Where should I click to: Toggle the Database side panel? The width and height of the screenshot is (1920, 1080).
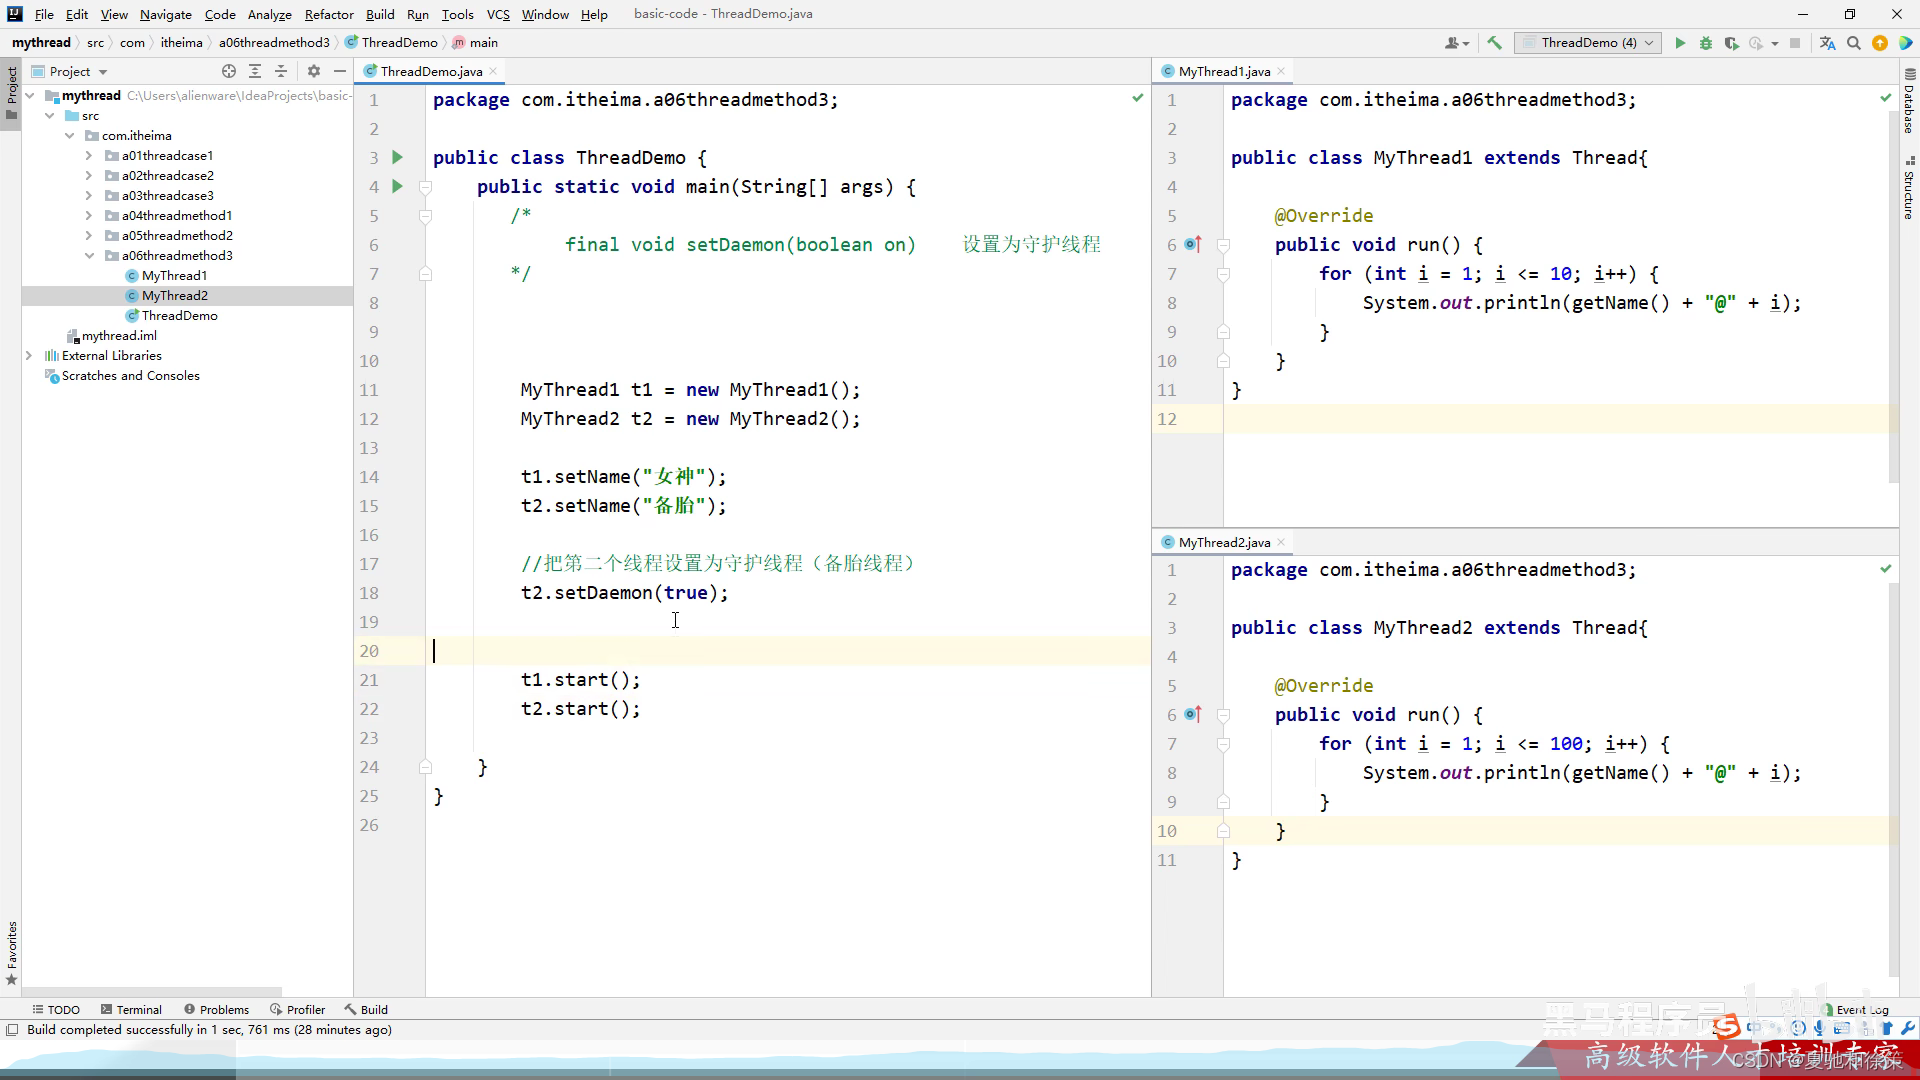pos(1909,102)
